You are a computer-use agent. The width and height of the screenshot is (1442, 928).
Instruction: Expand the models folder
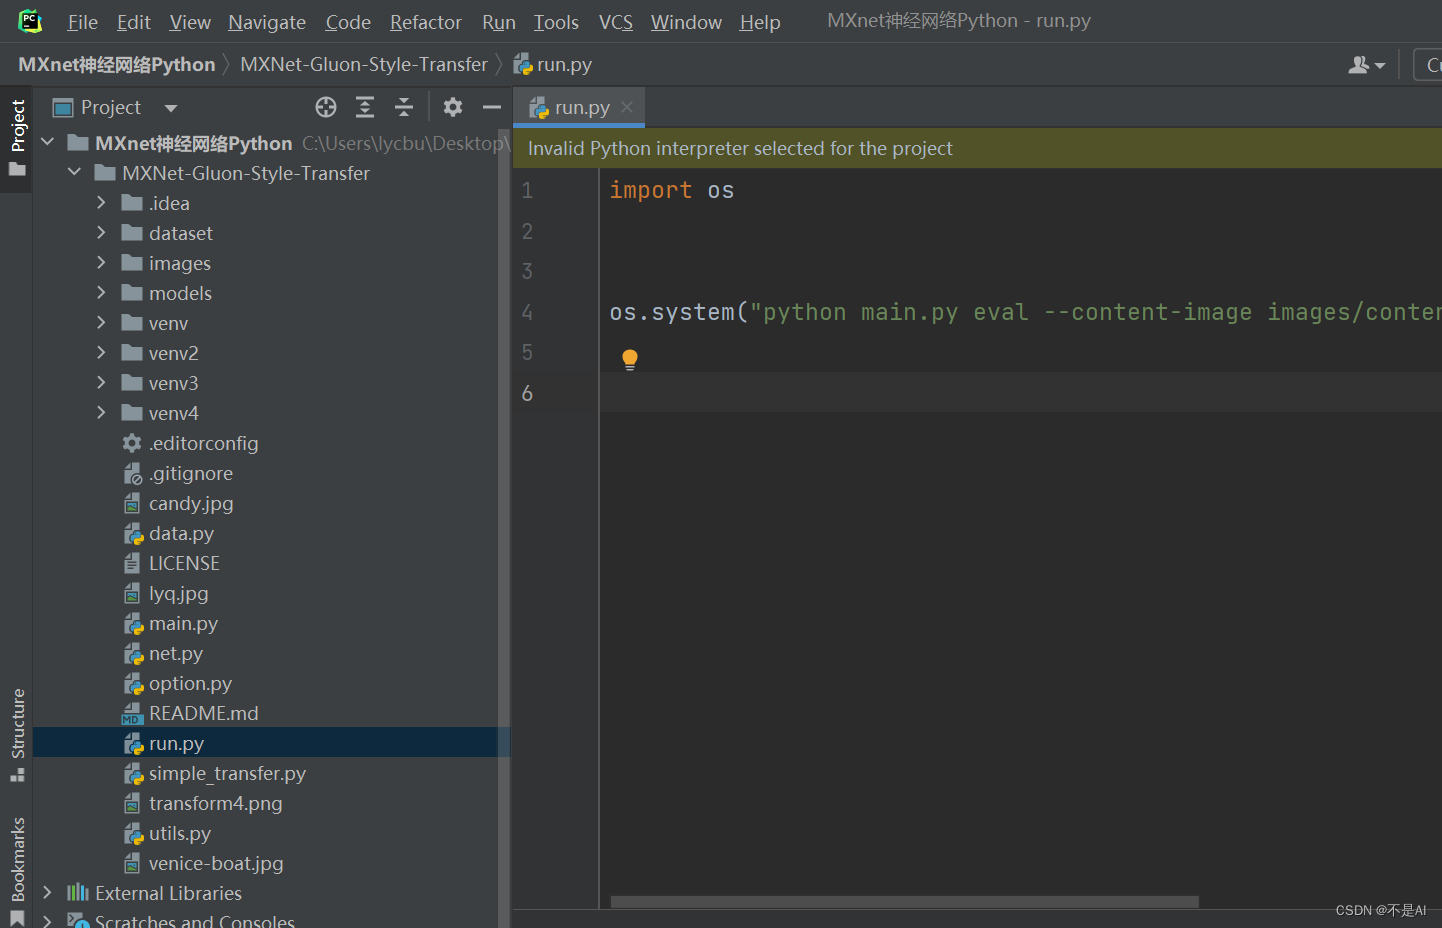click(101, 293)
